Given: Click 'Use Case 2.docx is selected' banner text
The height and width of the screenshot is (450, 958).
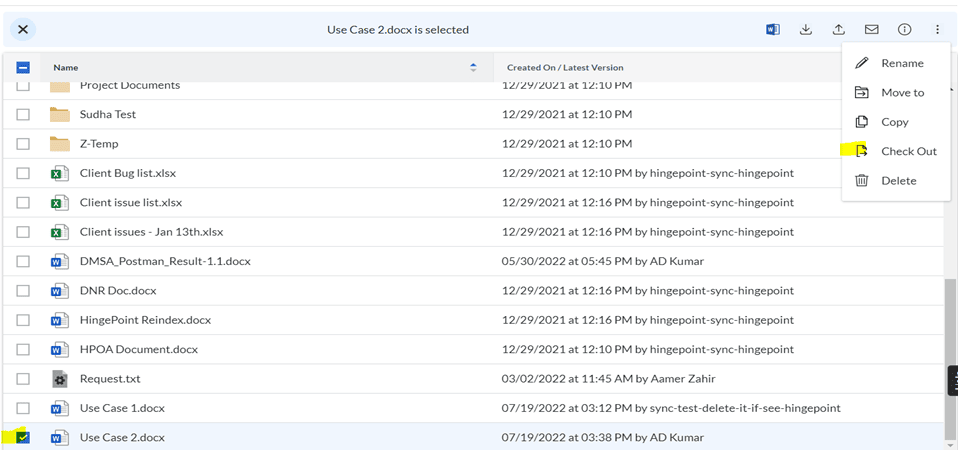Looking at the screenshot, I should click(x=398, y=29).
